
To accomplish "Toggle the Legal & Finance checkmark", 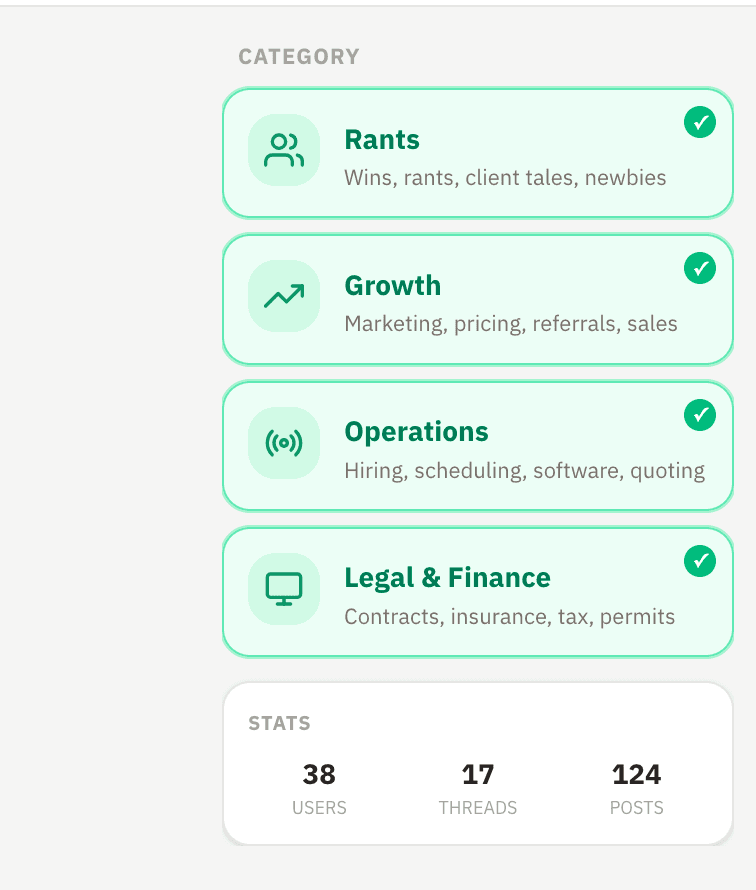I will coord(700,561).
